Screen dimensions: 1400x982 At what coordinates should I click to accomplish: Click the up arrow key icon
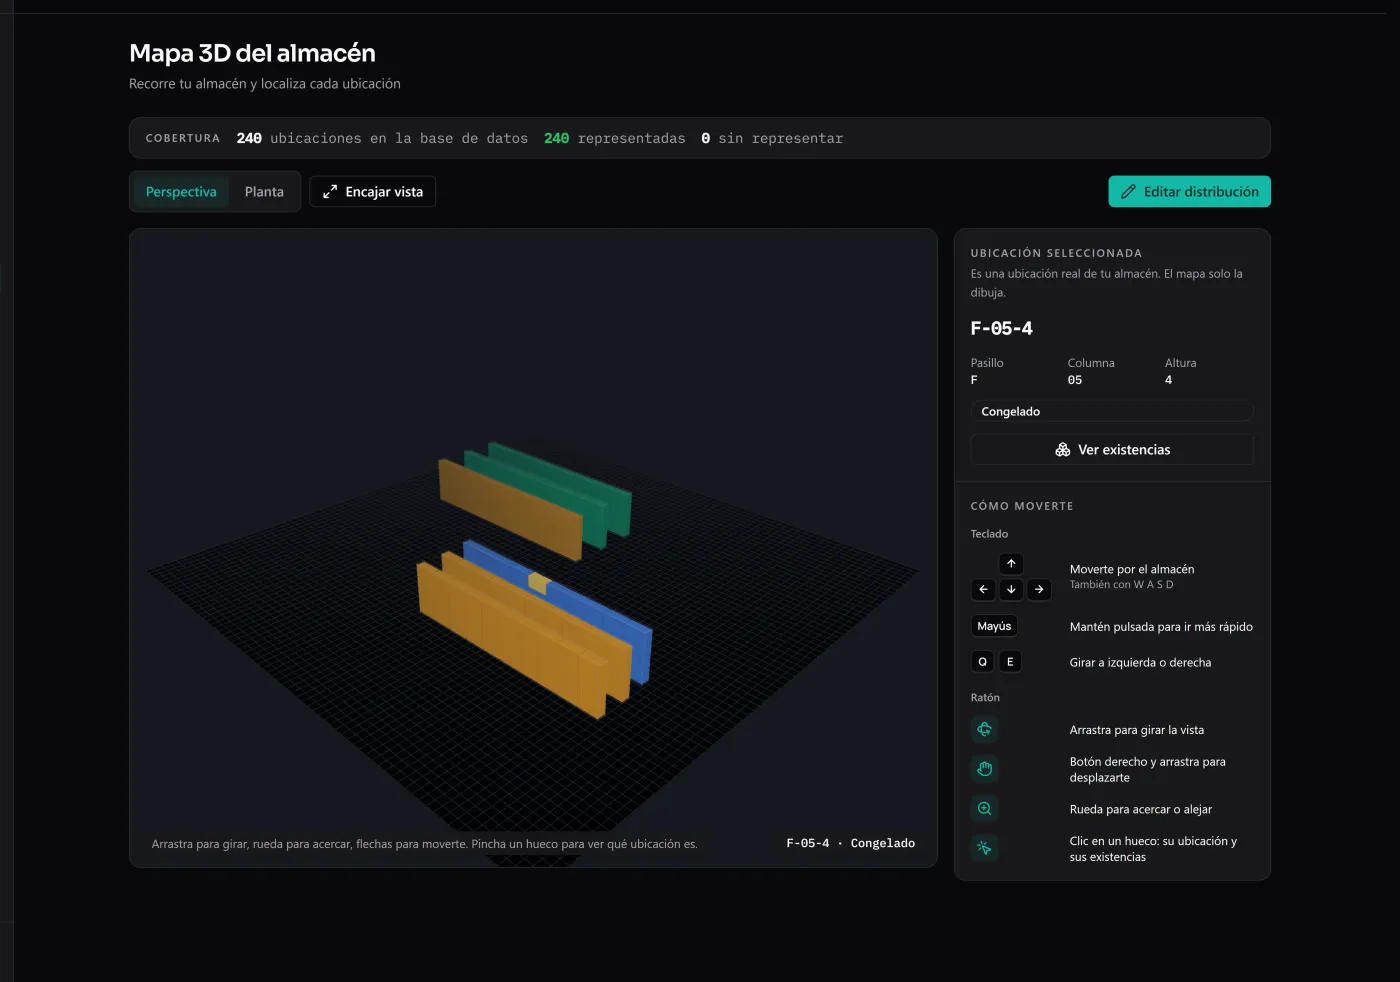[1011, 564]
